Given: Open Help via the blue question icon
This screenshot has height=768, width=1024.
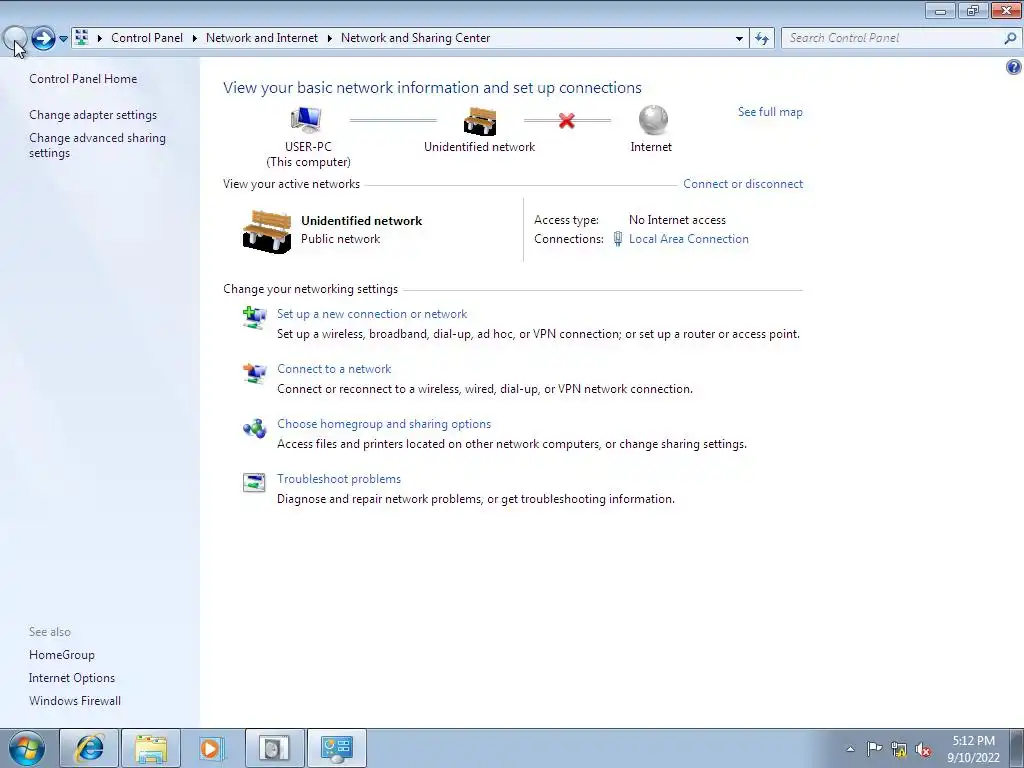Looking at the screenshot, I should (x=1014, y=67).
